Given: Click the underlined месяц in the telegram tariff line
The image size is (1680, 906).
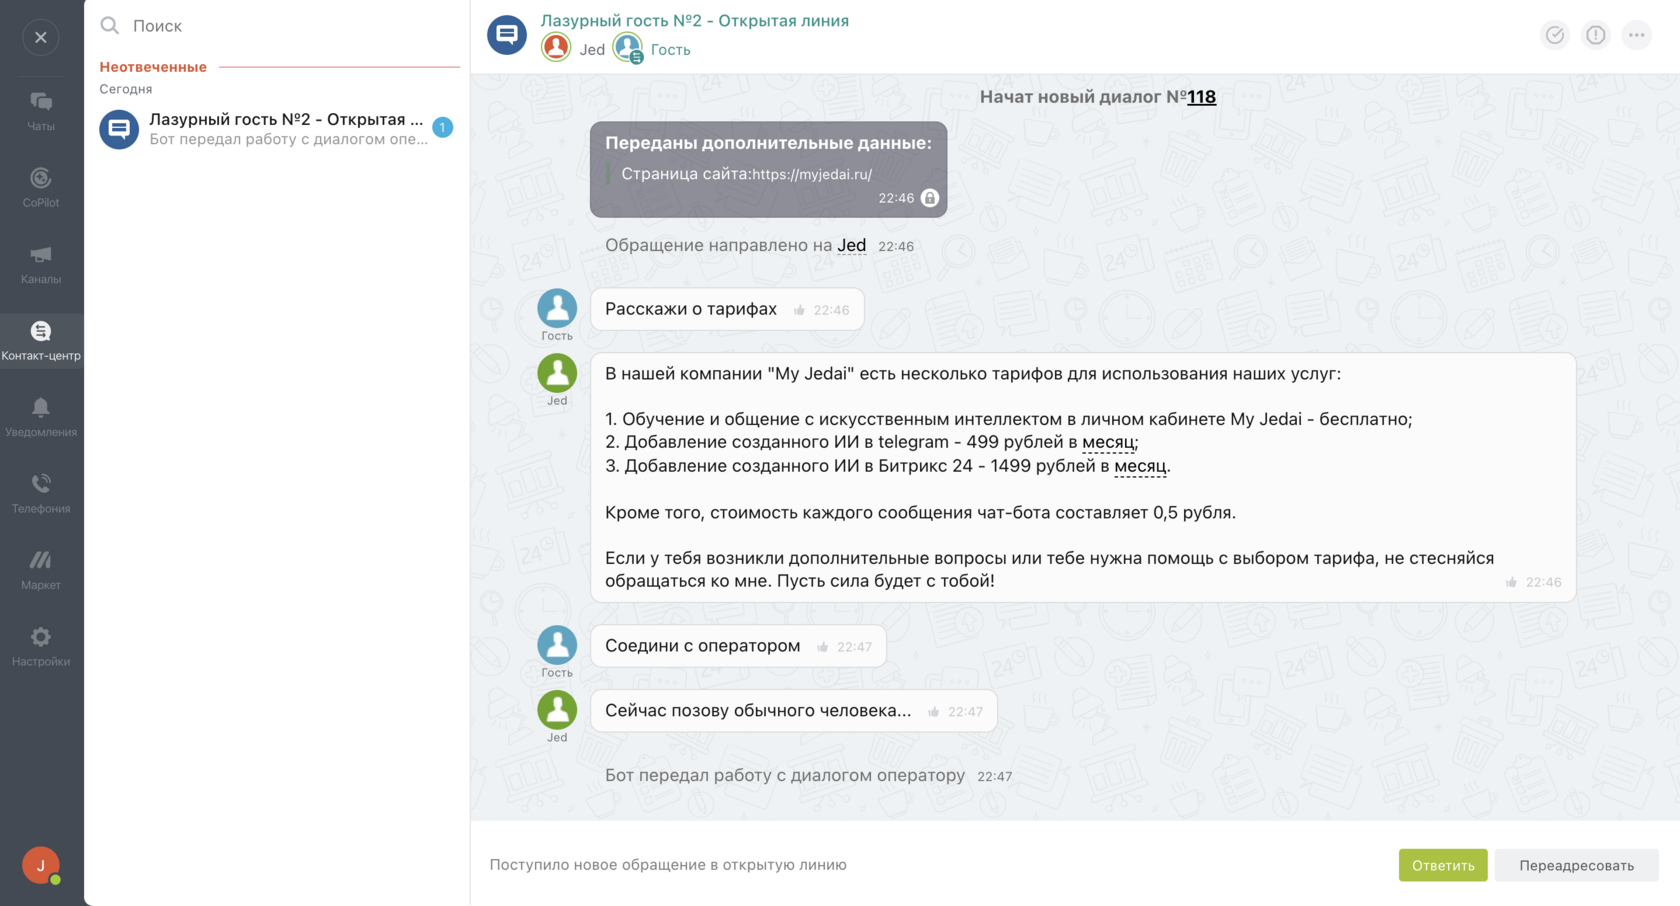Looking at the screenshot, I should tap(1108, 442).
